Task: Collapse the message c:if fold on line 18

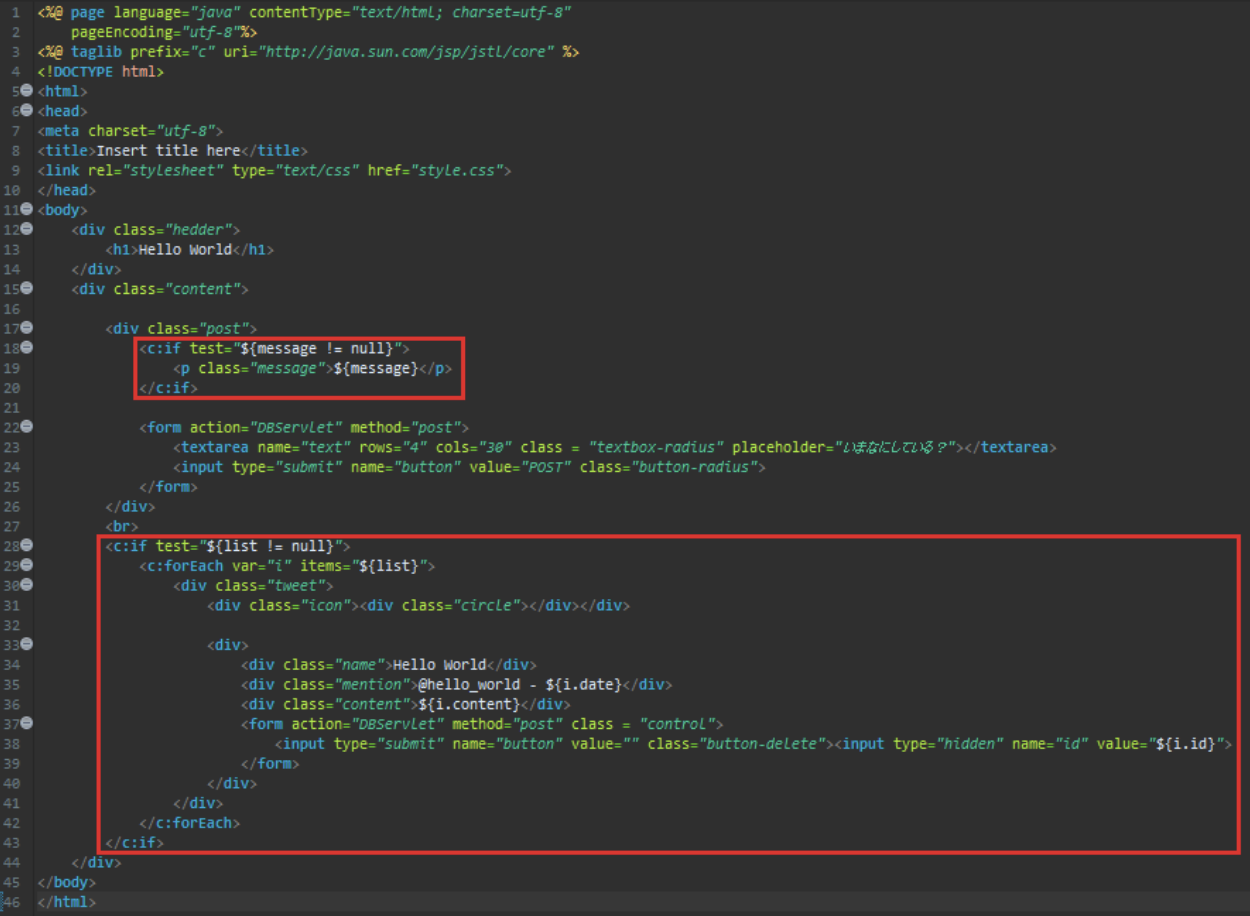Action: (27, 347)
